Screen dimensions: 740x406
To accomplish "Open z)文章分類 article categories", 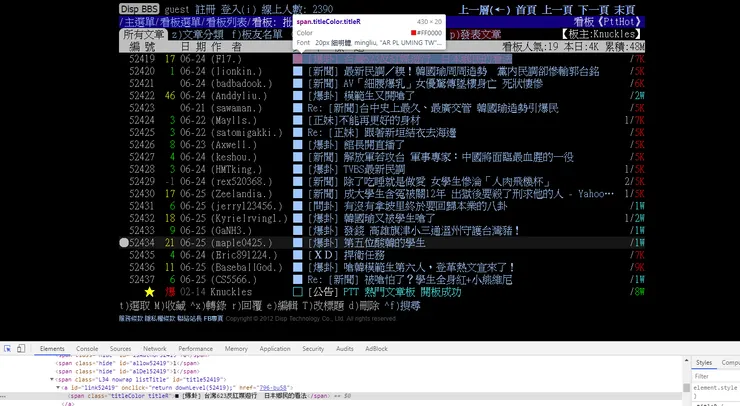I will [x=198, y=34].
